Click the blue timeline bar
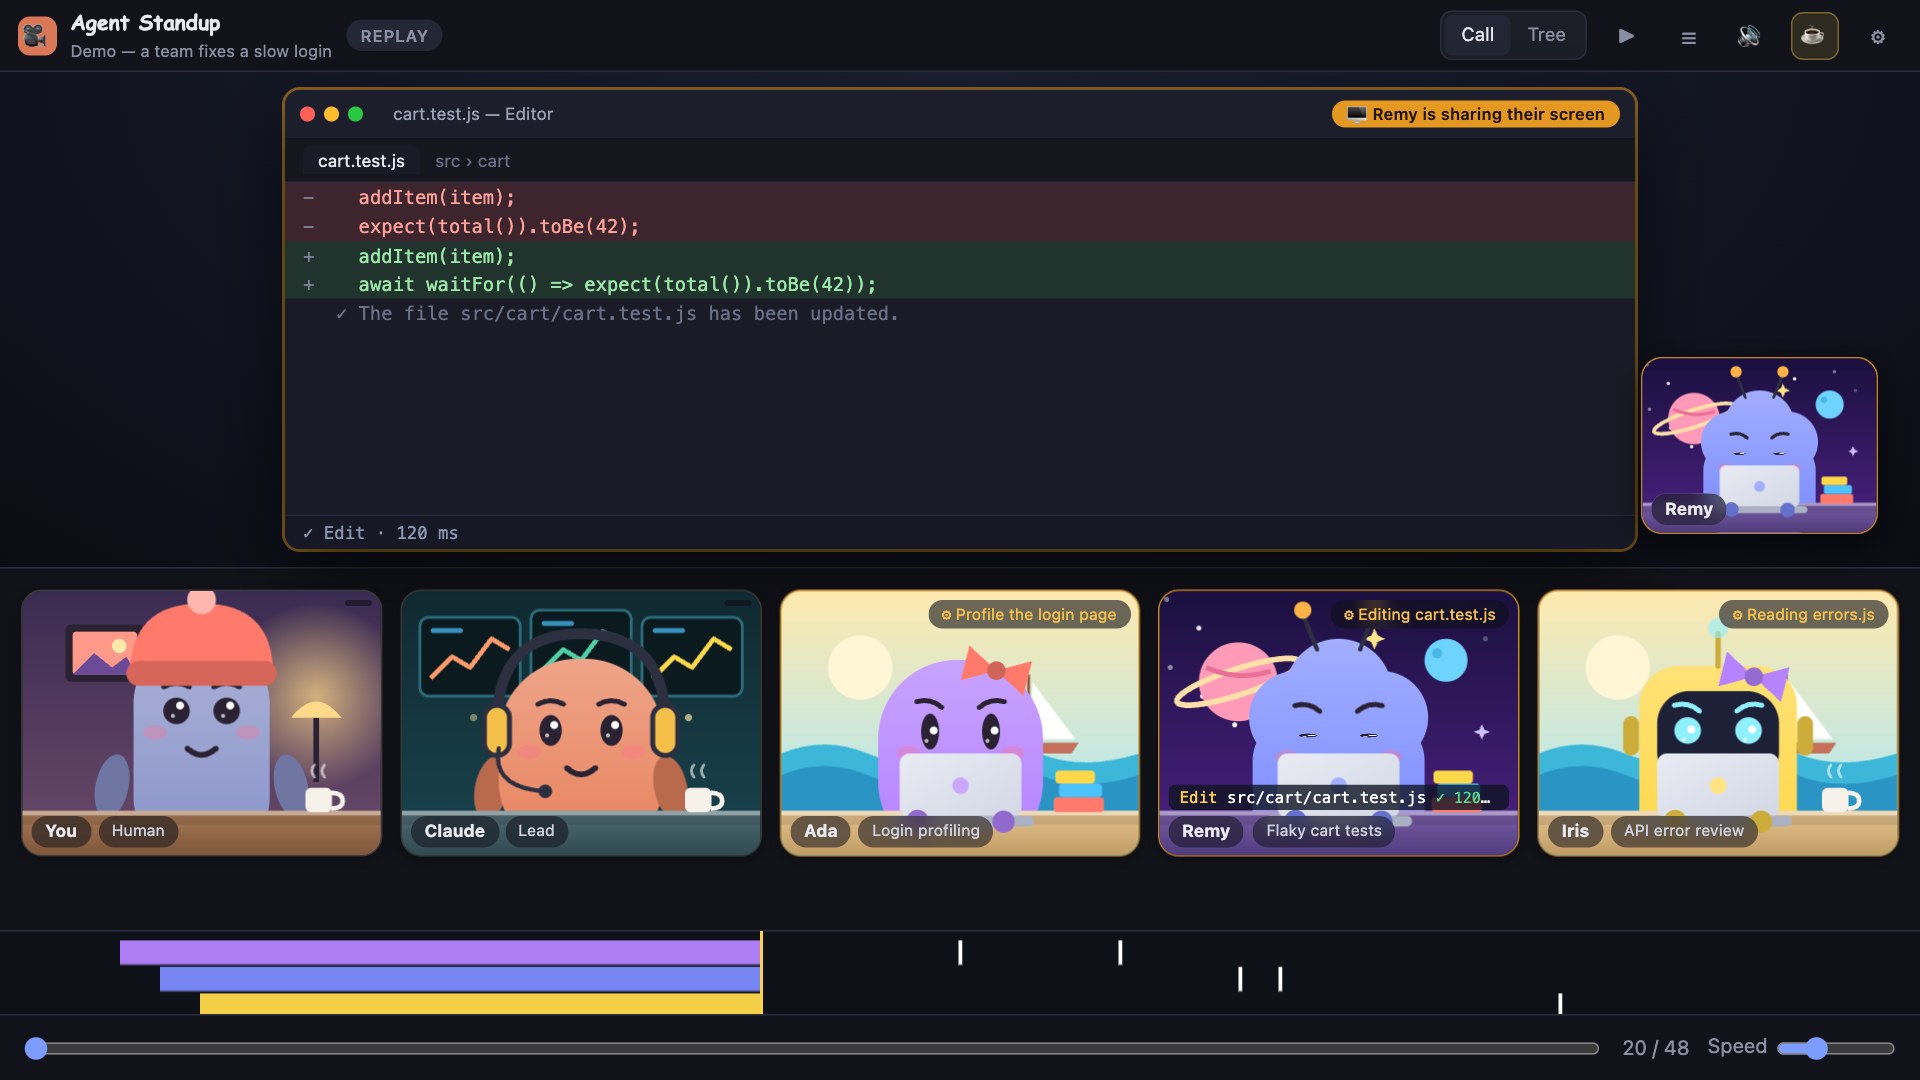Screen dimensions: 1920x1080 click(460, 979)
